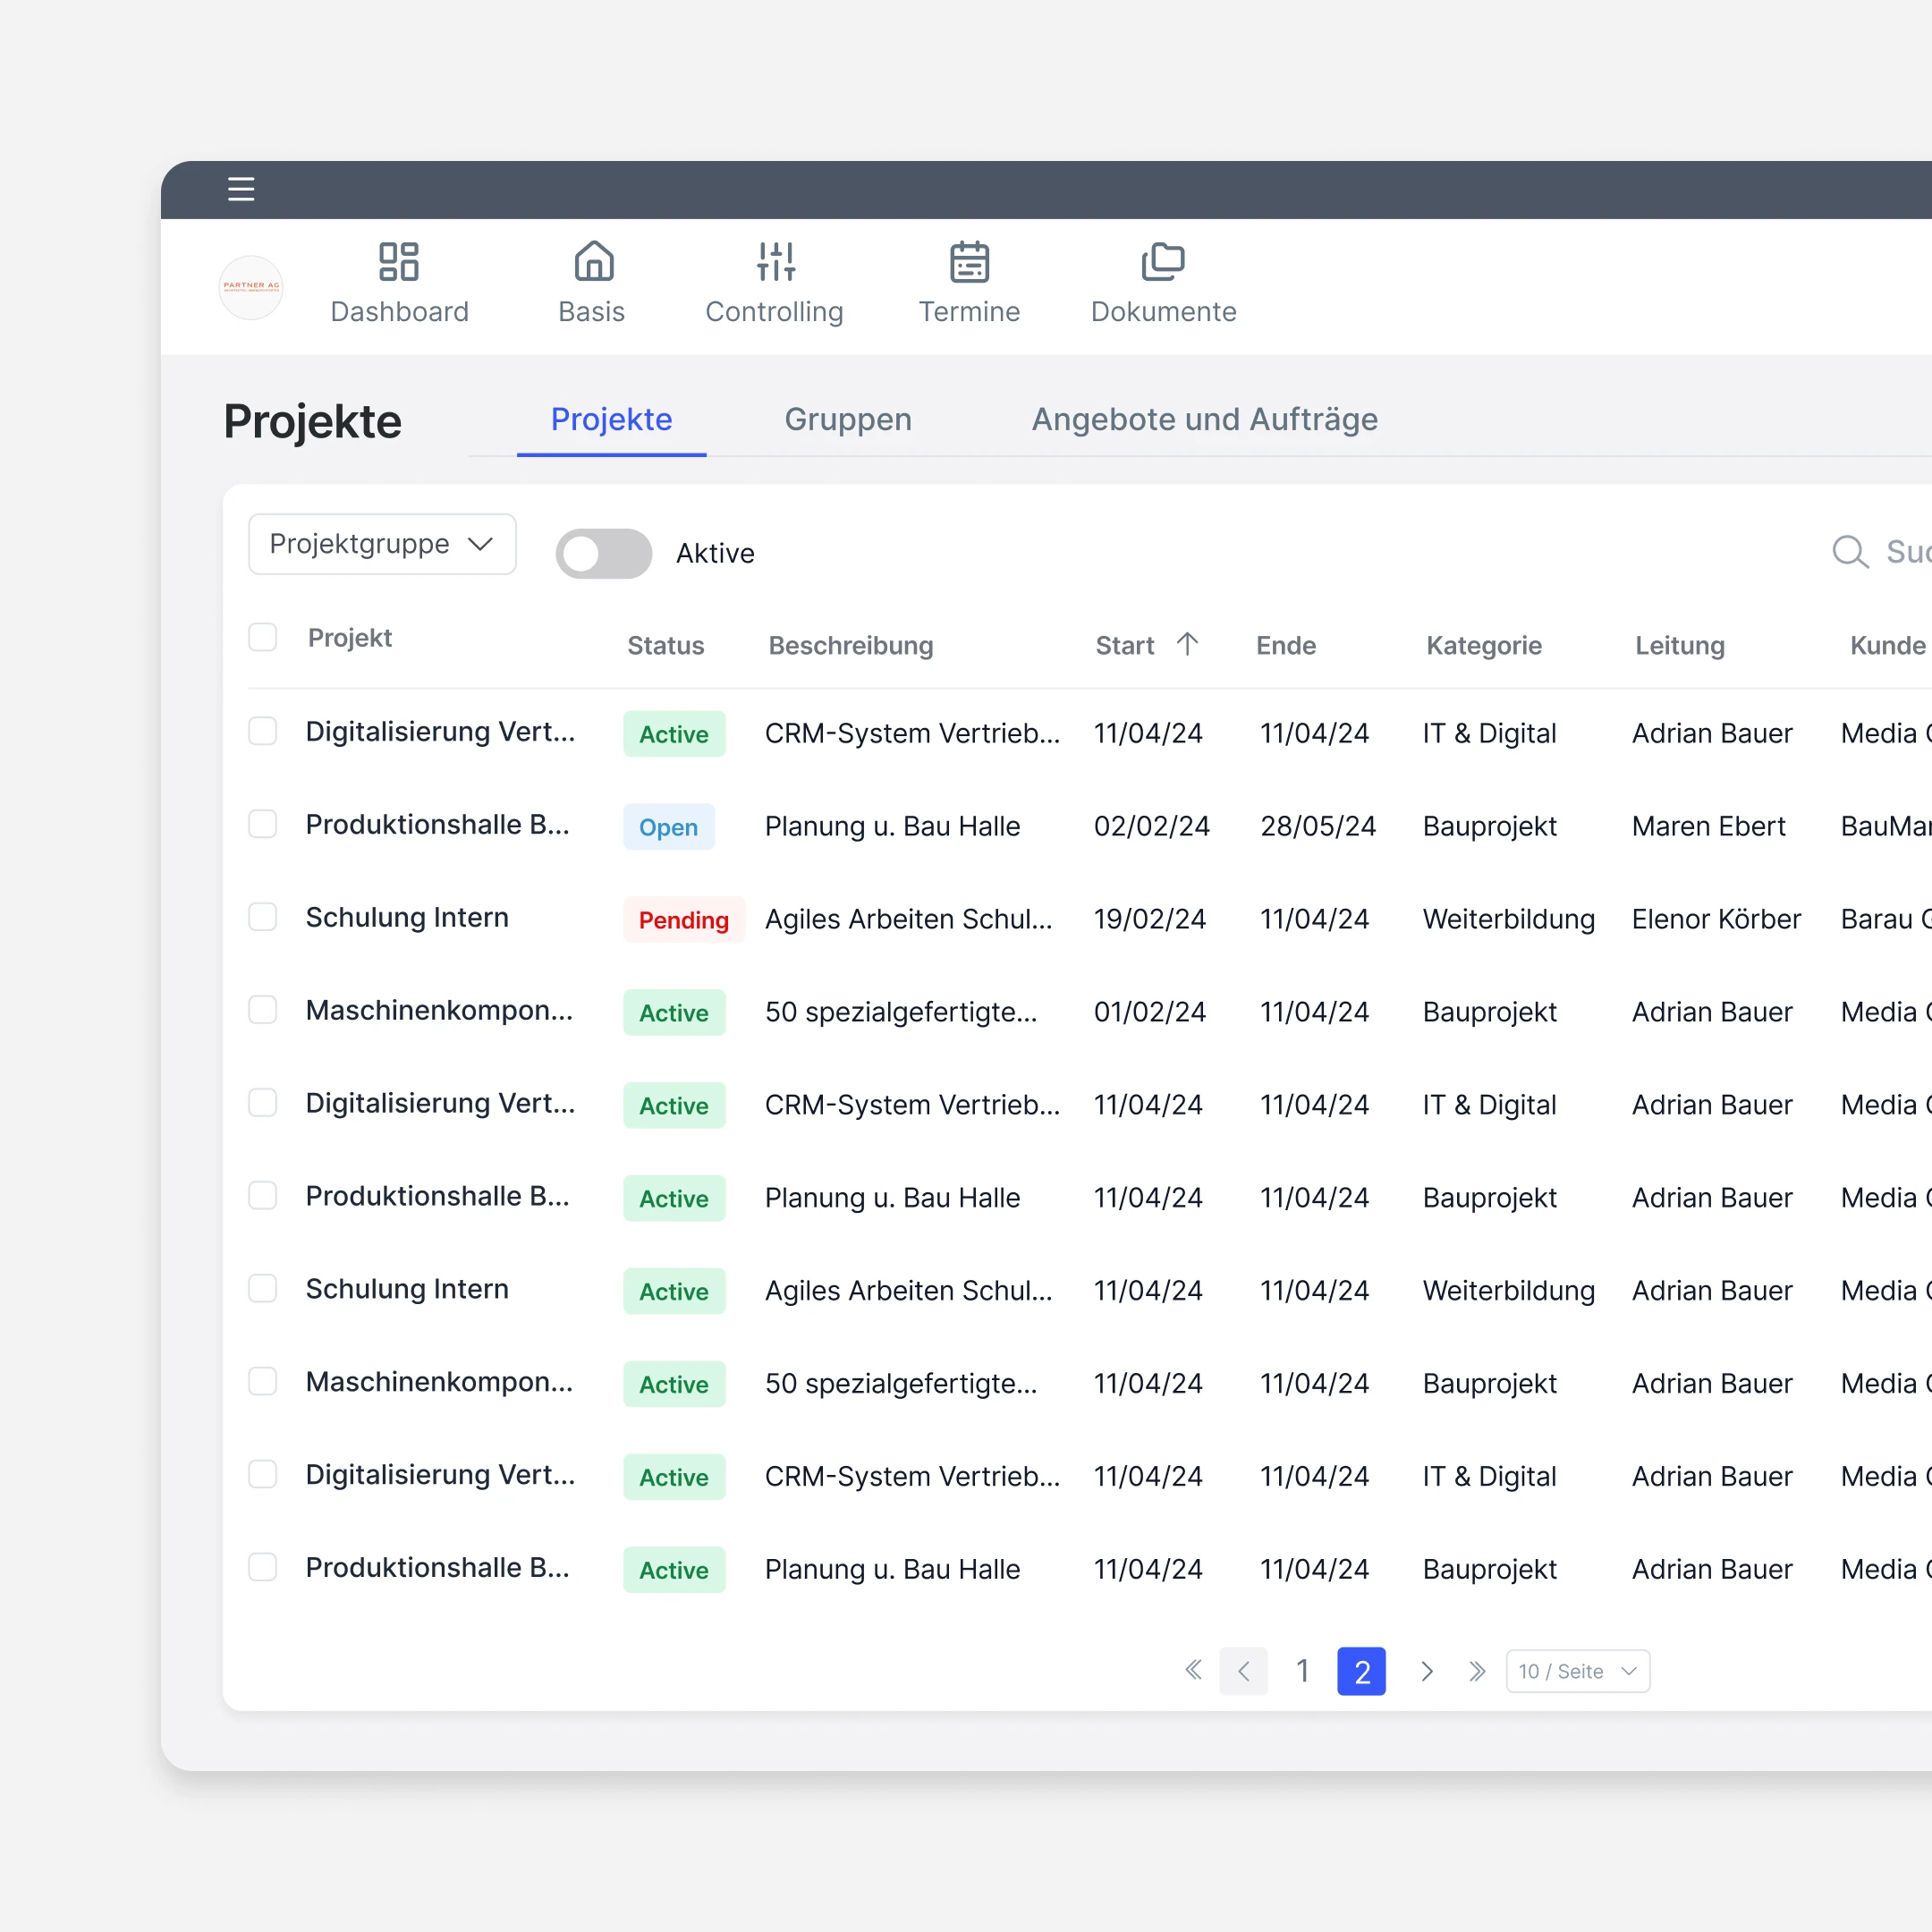
Task: Click the Controlling sliders icon
Action: [775, 262]
